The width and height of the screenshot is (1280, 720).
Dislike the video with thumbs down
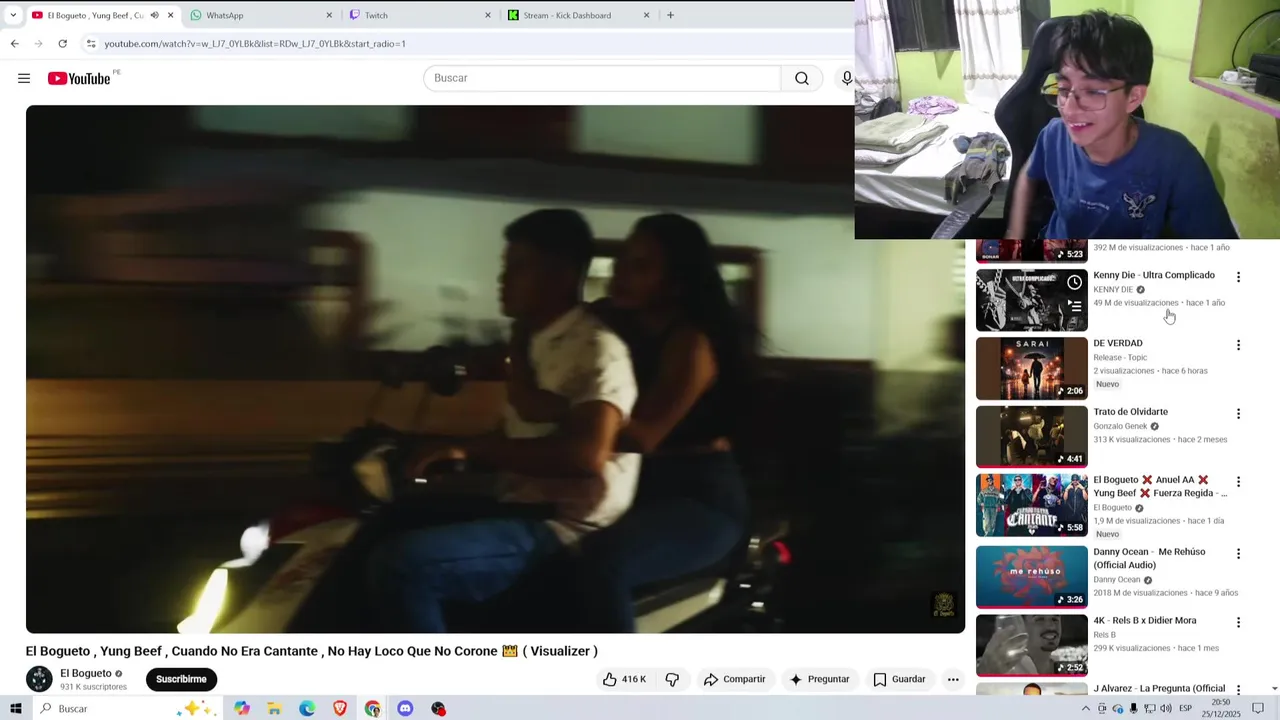pos(672,679)
